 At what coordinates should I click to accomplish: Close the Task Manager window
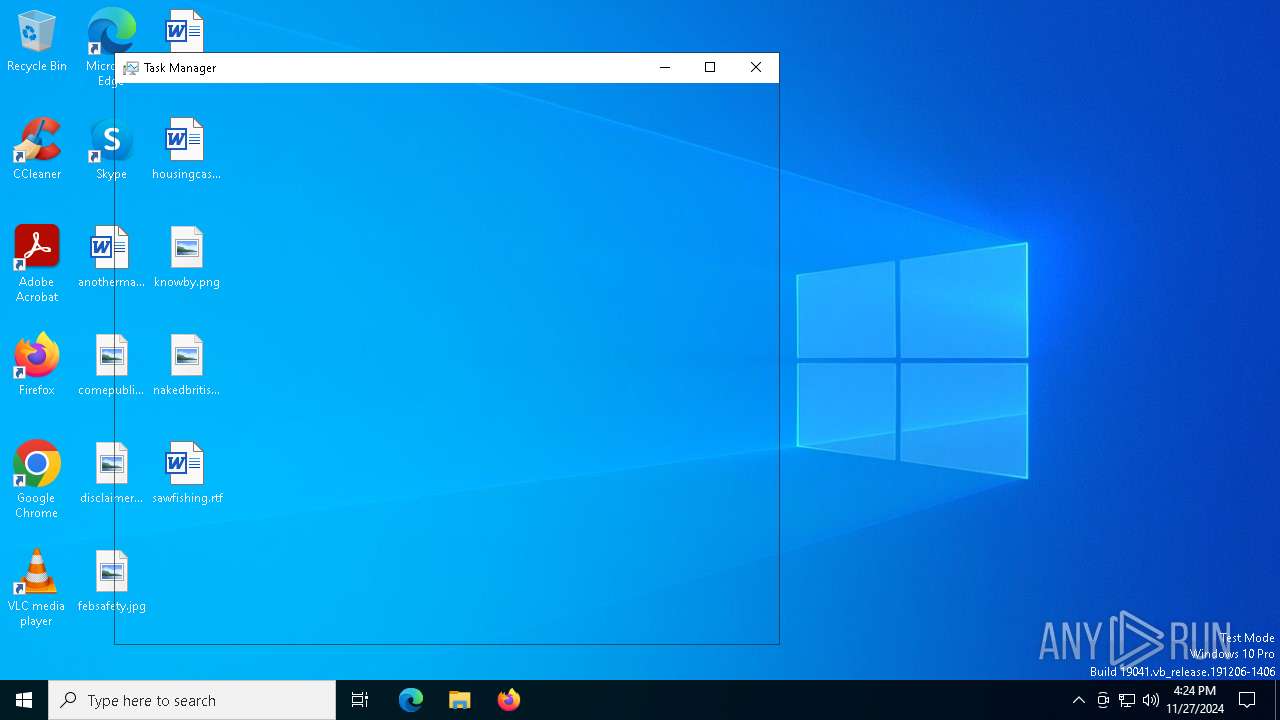[x=756, y=68]
